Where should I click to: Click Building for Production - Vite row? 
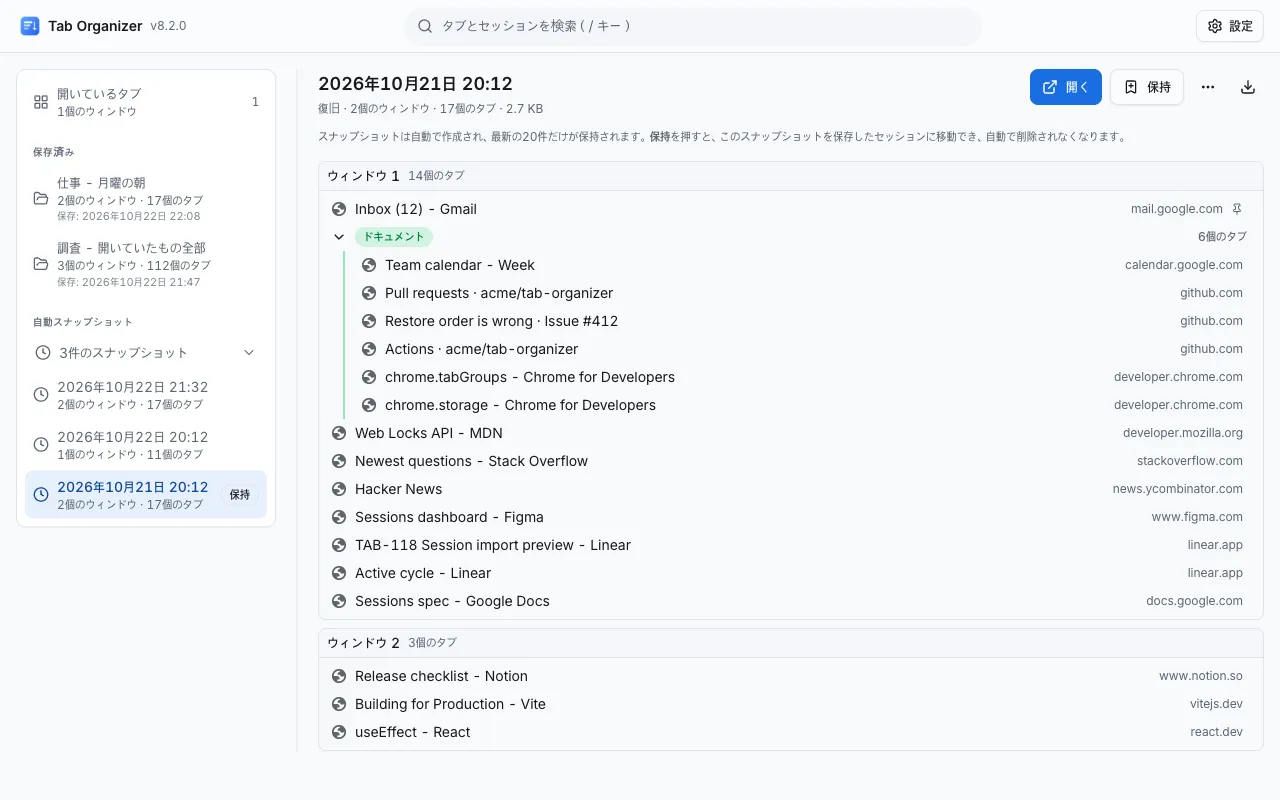coord(791,704)
